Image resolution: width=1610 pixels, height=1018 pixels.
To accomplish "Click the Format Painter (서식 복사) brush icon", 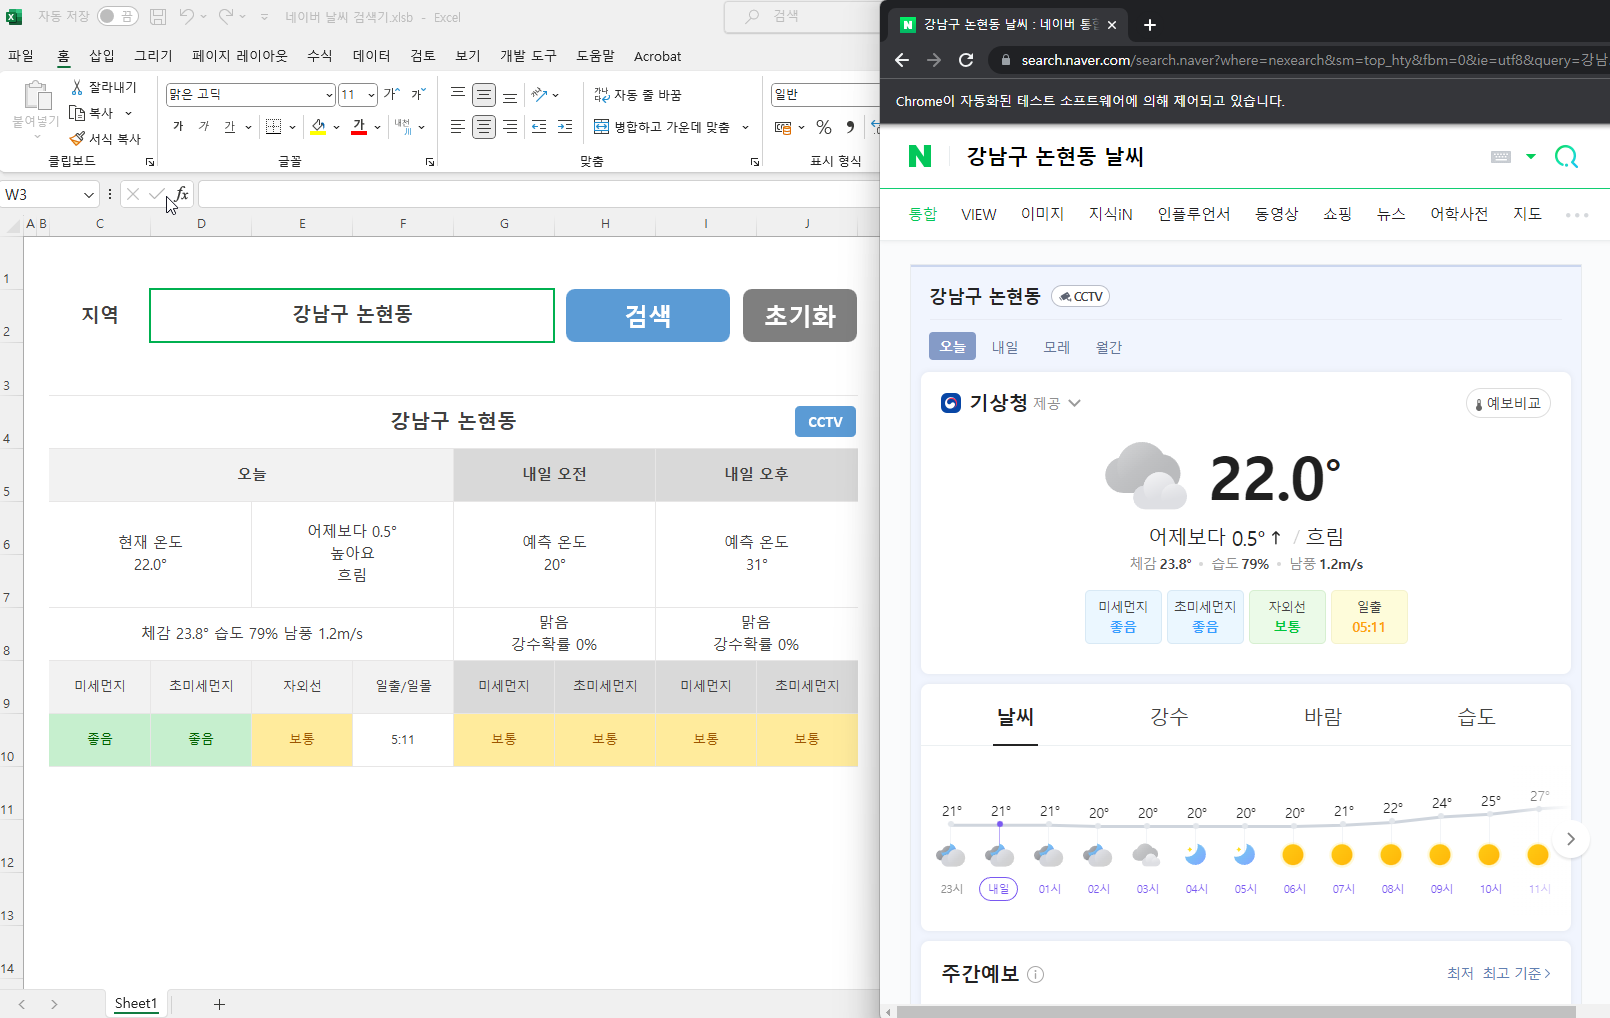I will pyautogui.click(x=77, y=138).
